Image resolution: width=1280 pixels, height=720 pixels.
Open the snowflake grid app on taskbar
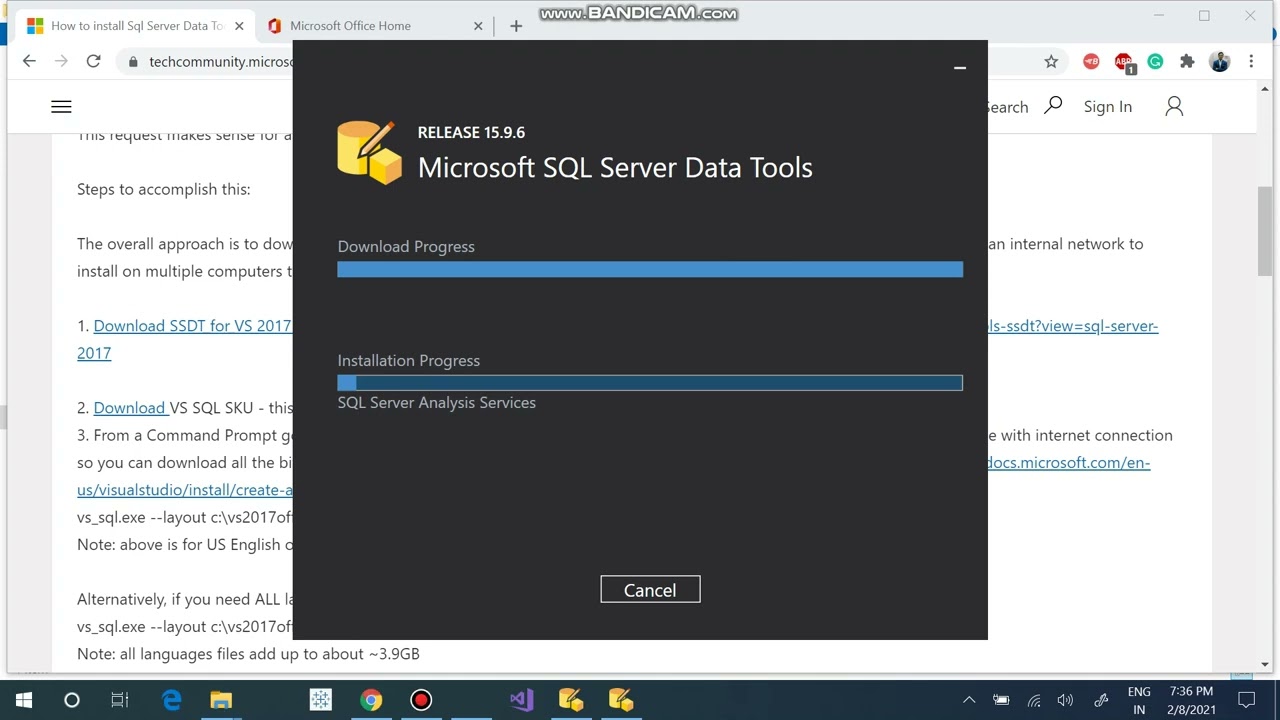click(x=321, y=700)
